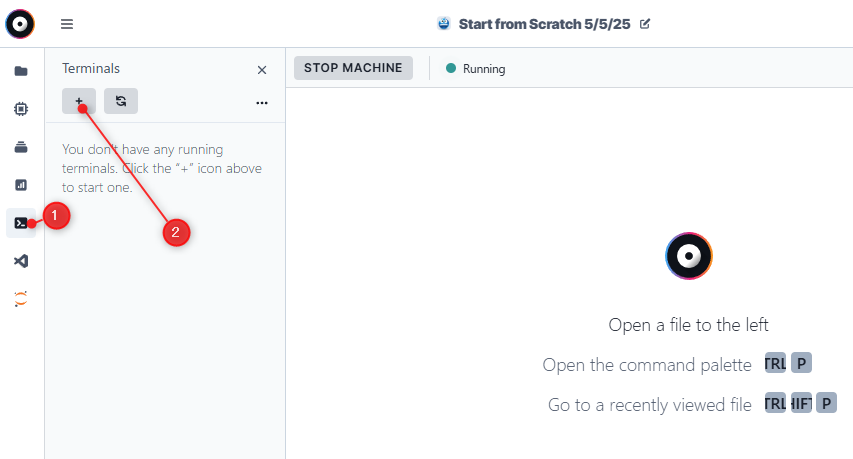
Task: Show the Datasets panel via the stack icon
Action: click(x=21, y=147)
